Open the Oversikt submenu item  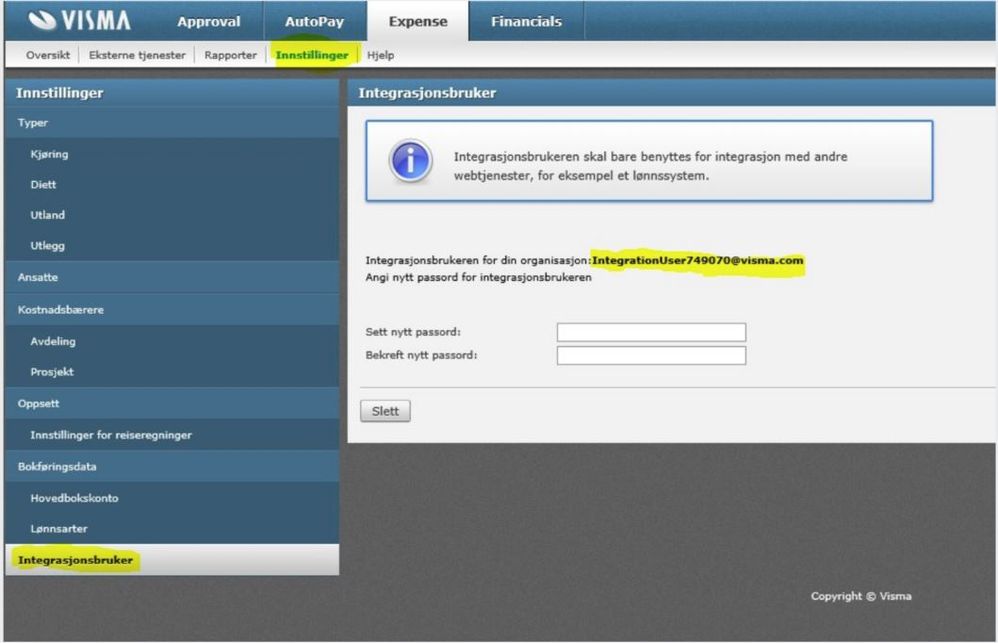tap(48, 55)
